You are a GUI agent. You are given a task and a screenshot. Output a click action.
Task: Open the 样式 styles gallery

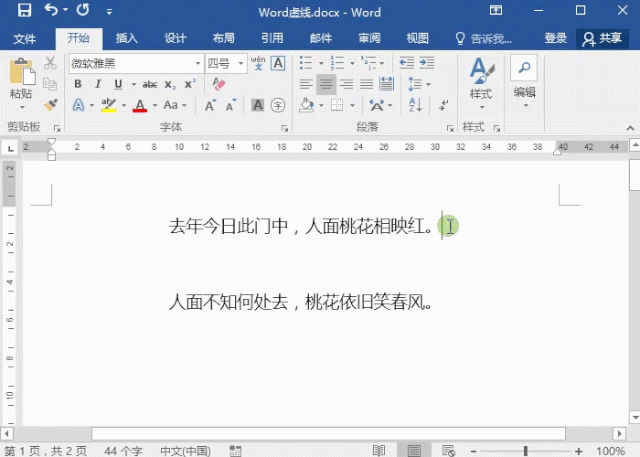[482, 84]
